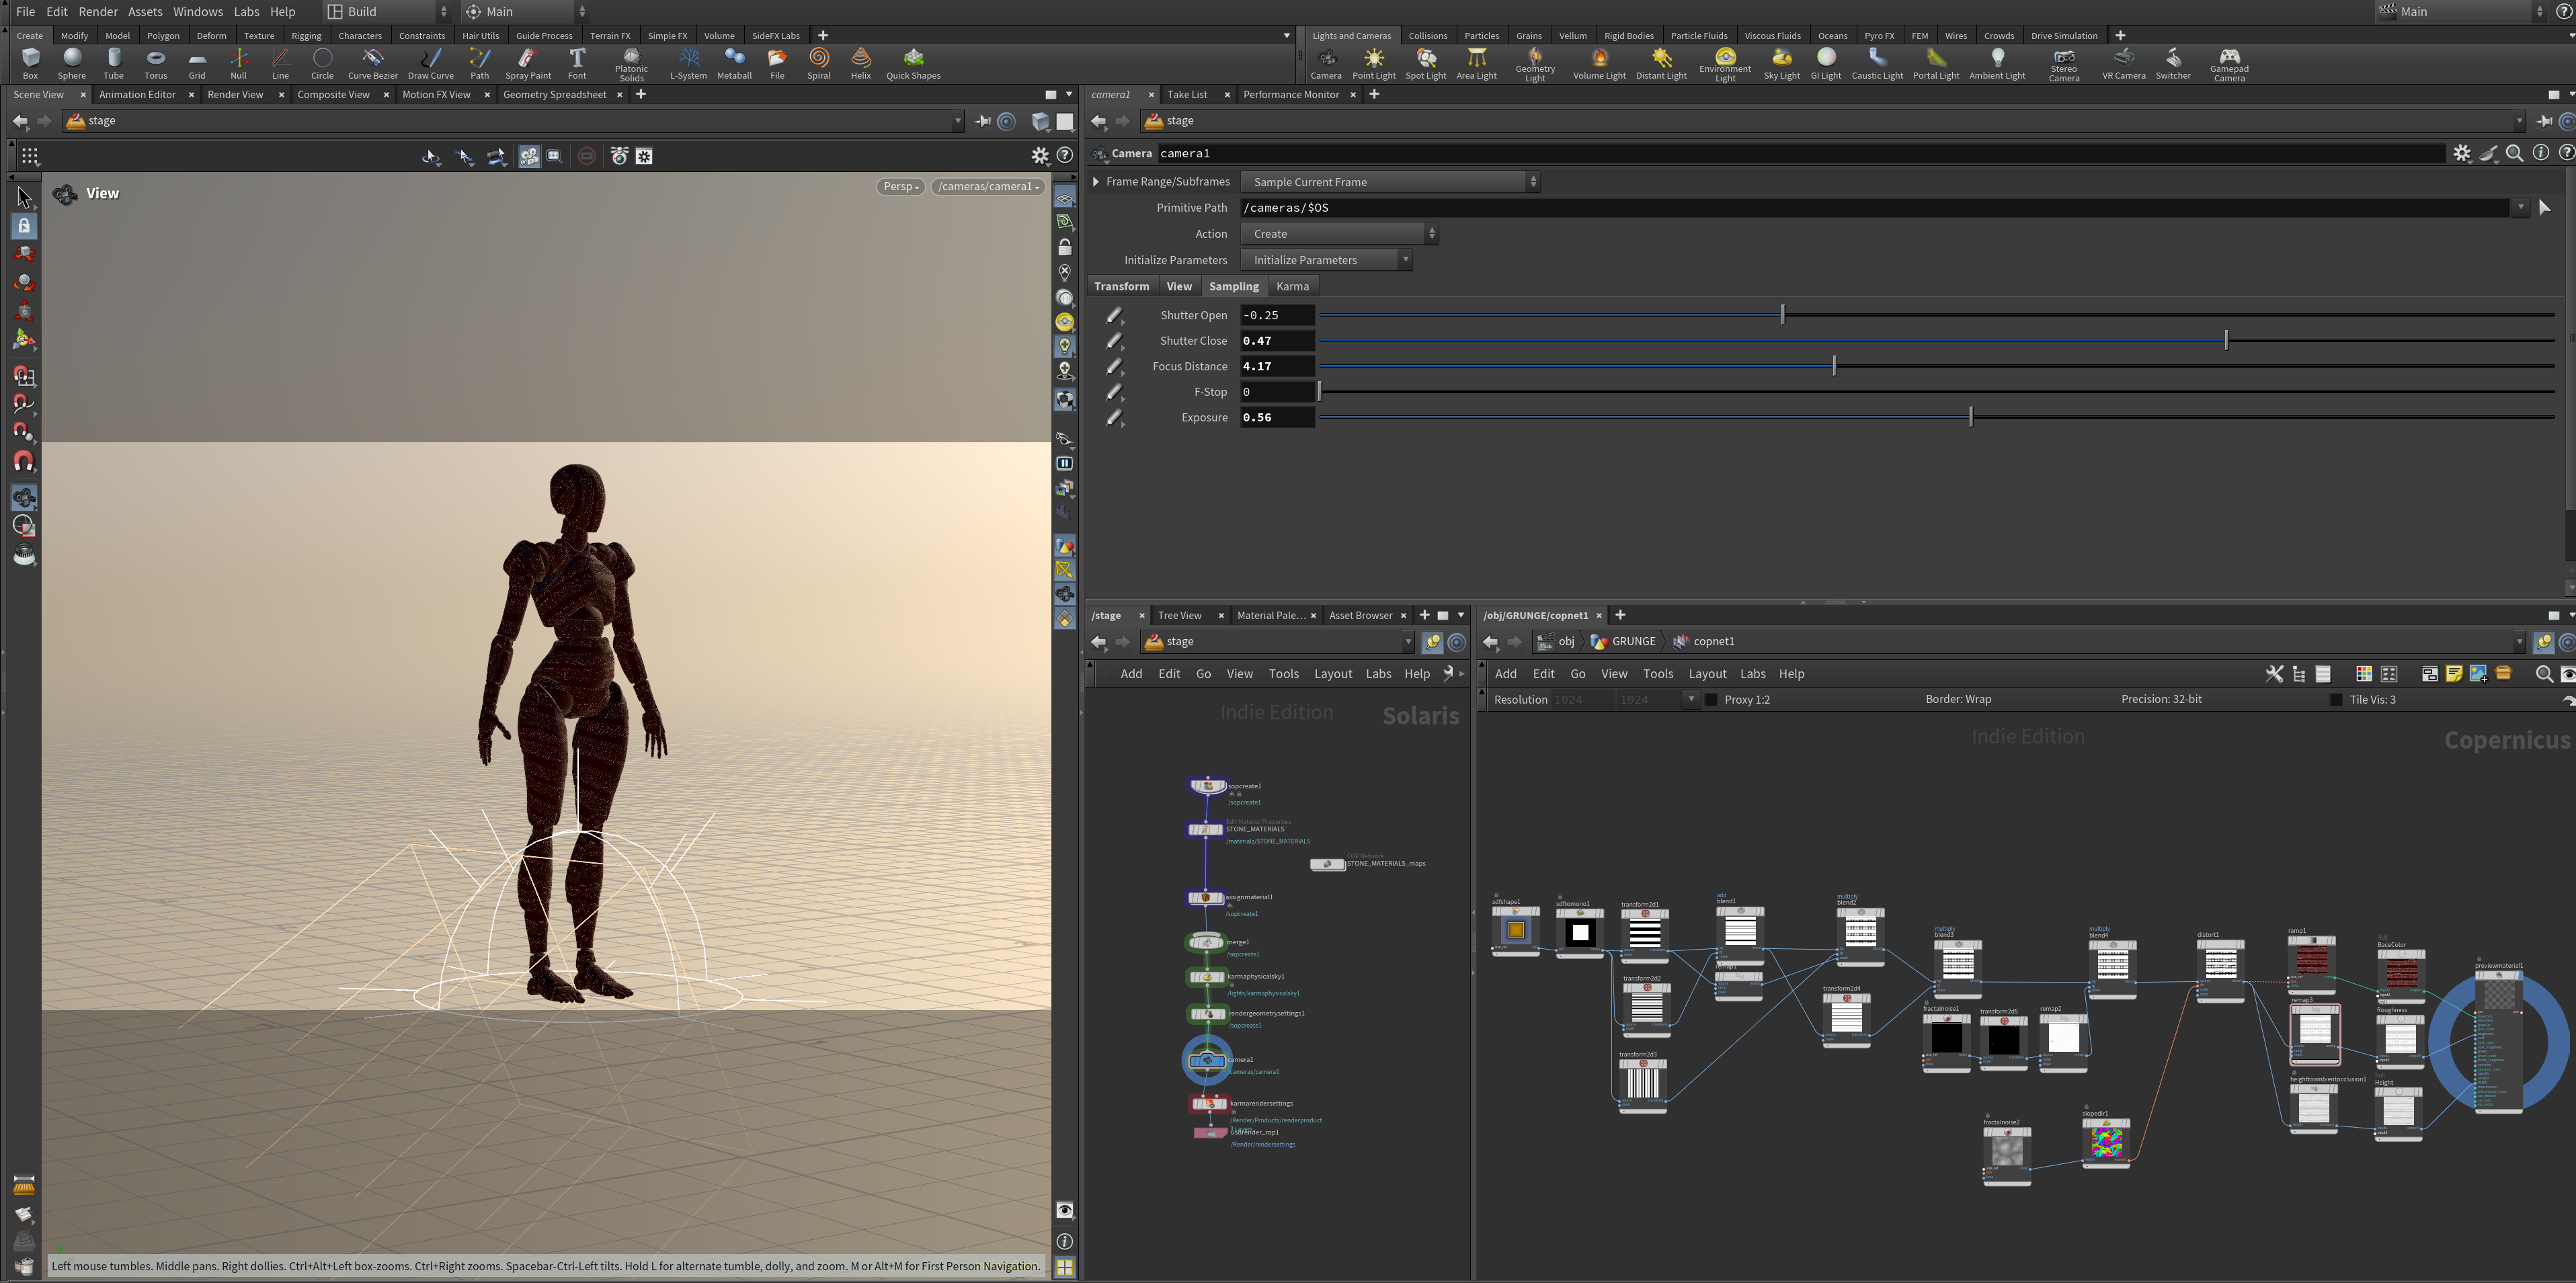
Task: Open the Persp viewport dropdown
Action: click(900, 187)
